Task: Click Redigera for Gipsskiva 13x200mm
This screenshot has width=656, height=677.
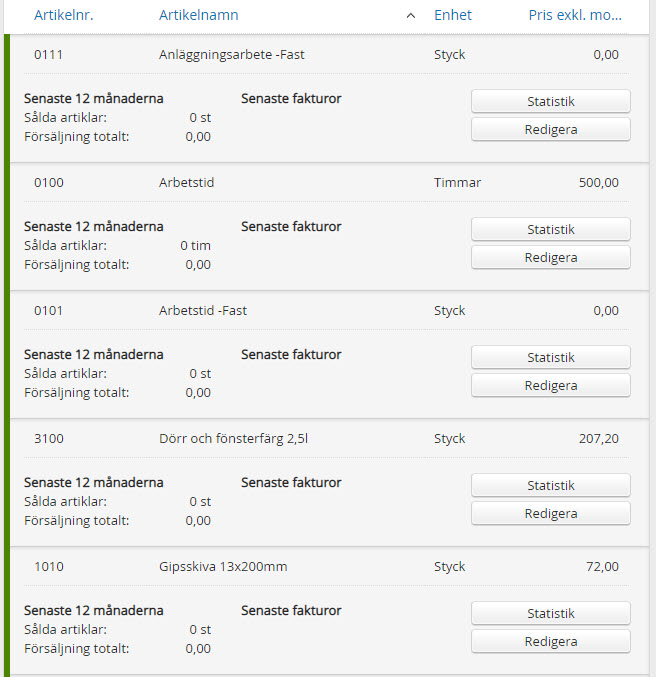Action: click(x=550, y=641)
